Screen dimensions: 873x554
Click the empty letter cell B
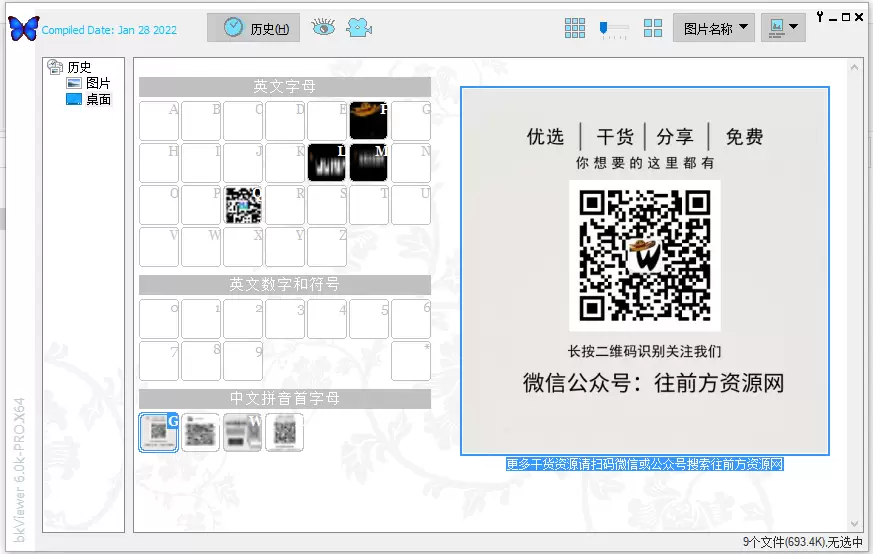201,120
